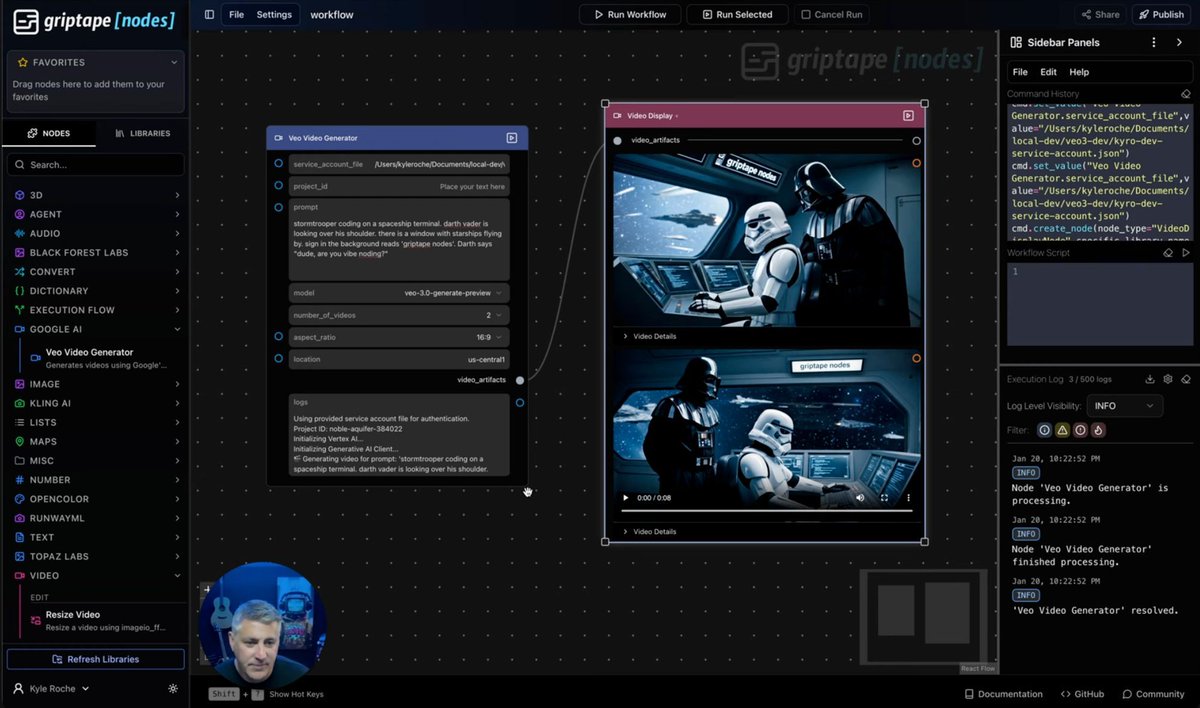
Task: Mute the second video in Video Display
Action: [x=860, y=497]
